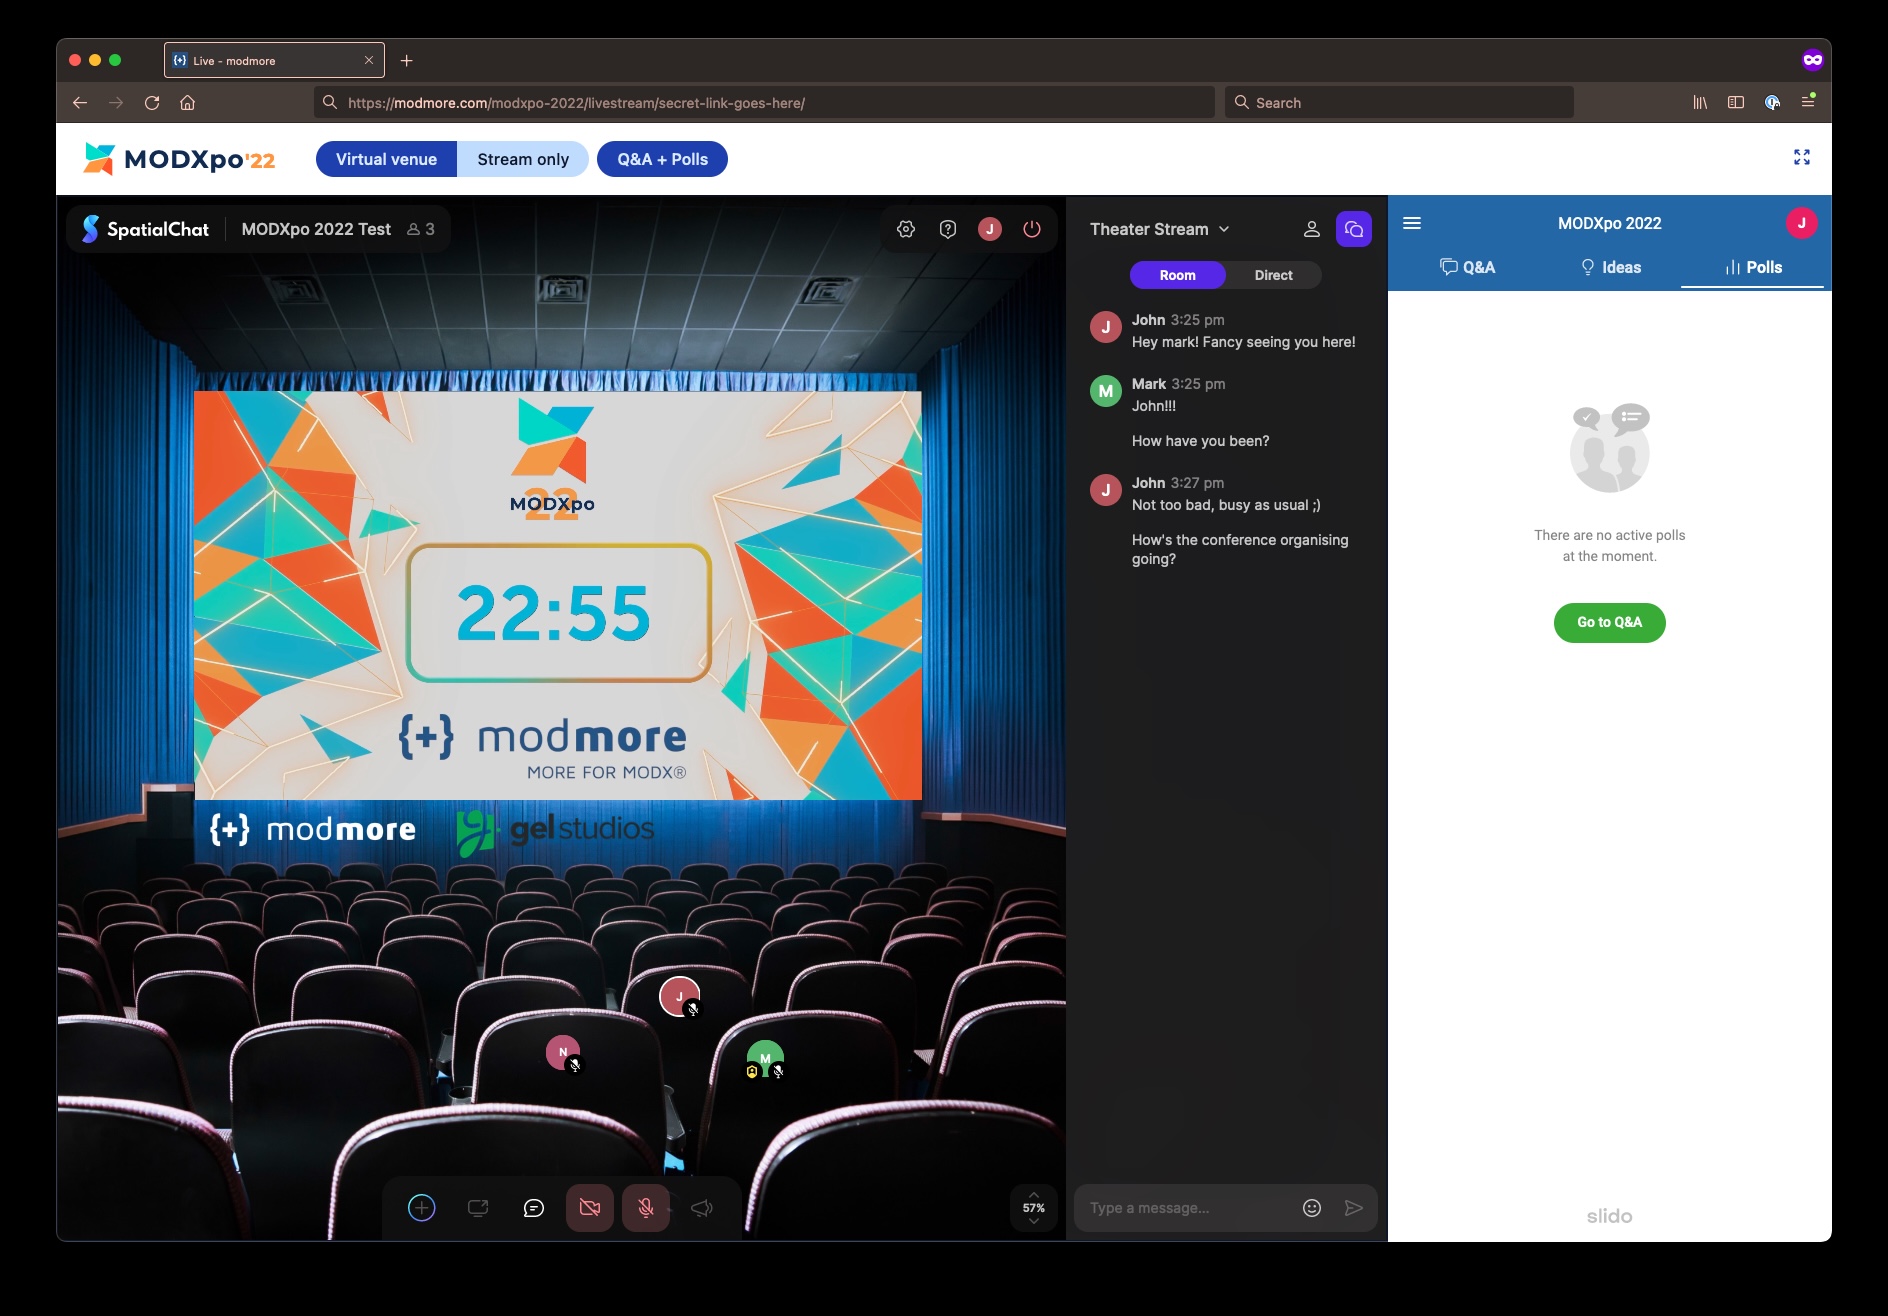Viewport: 1888px width, 1316px height.
Task: Activate the megaphone broadcast
Action: [x=702, y=1208]
